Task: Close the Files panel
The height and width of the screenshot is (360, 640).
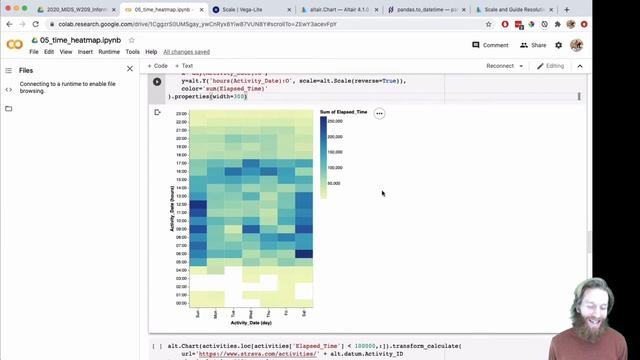Action: click(x=130, y=69)
